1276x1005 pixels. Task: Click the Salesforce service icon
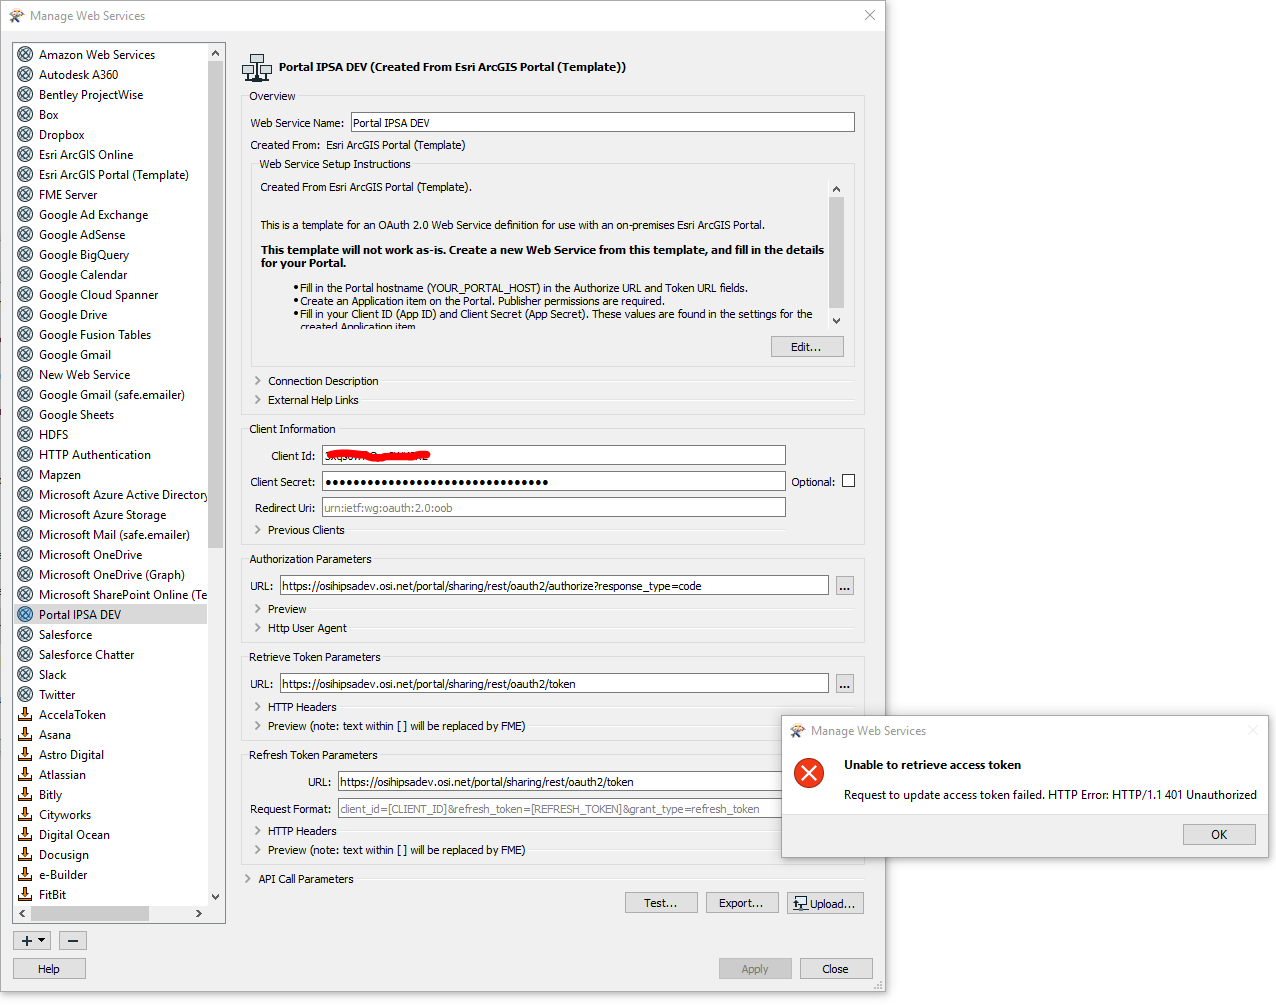pyautogui.click(x=25, y=634)
